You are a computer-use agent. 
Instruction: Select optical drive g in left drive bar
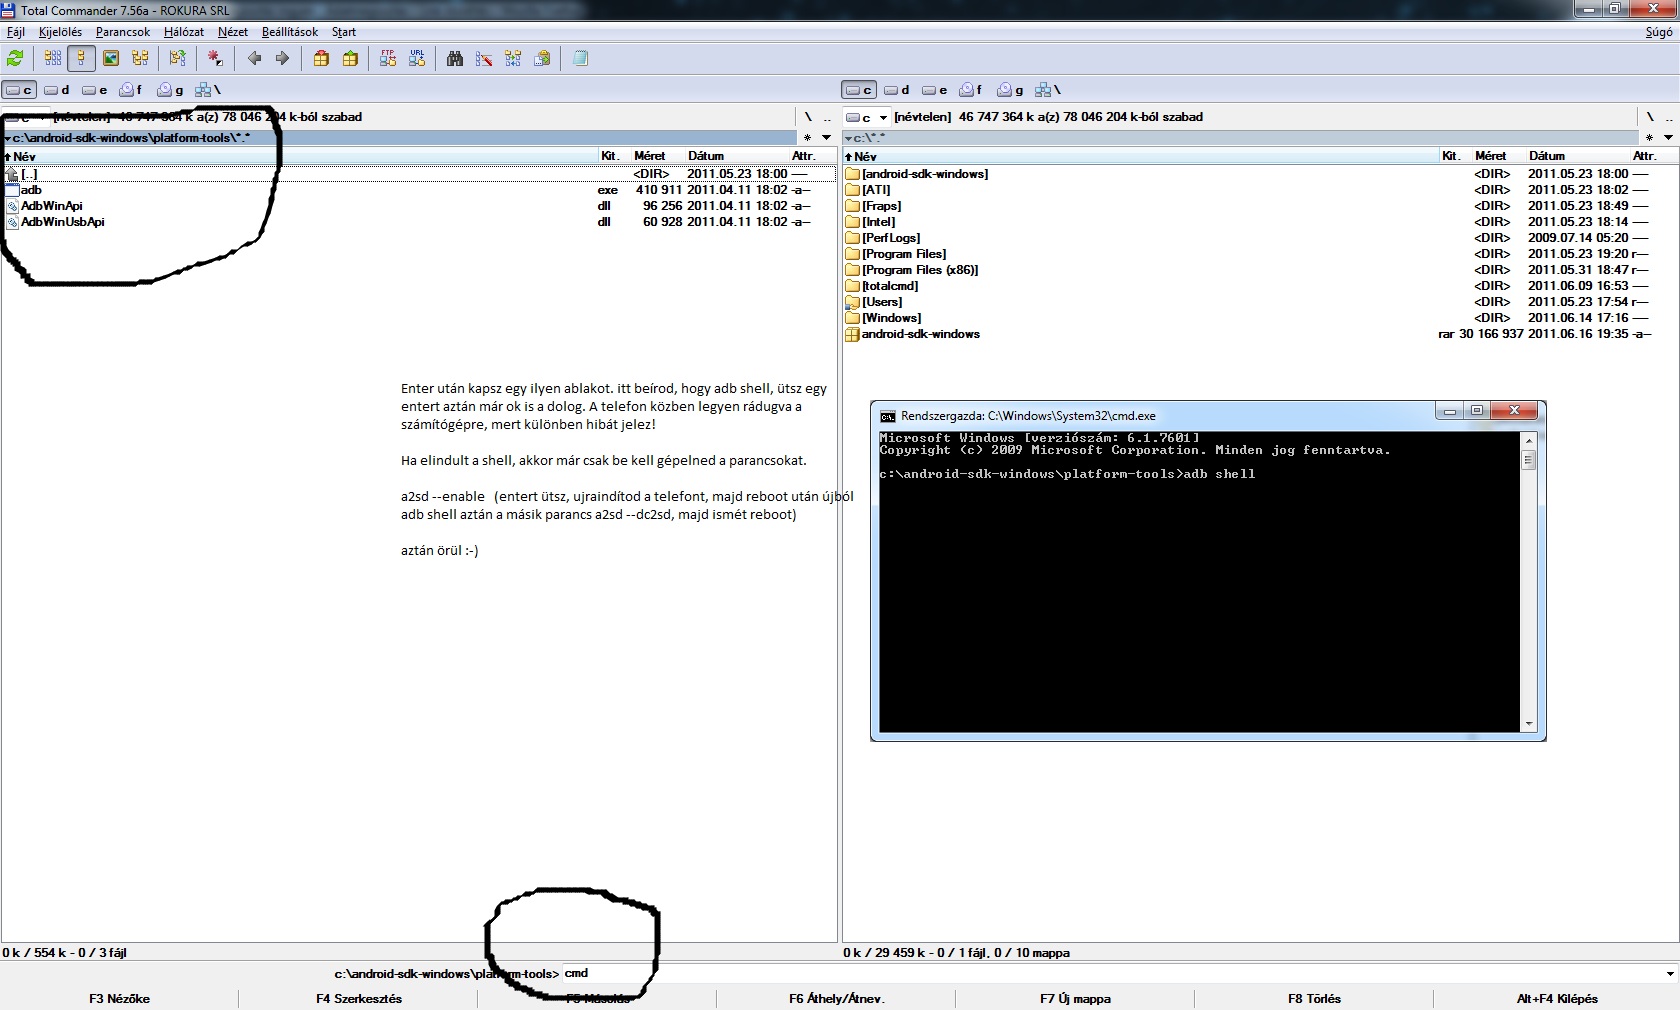pos(170,90)
